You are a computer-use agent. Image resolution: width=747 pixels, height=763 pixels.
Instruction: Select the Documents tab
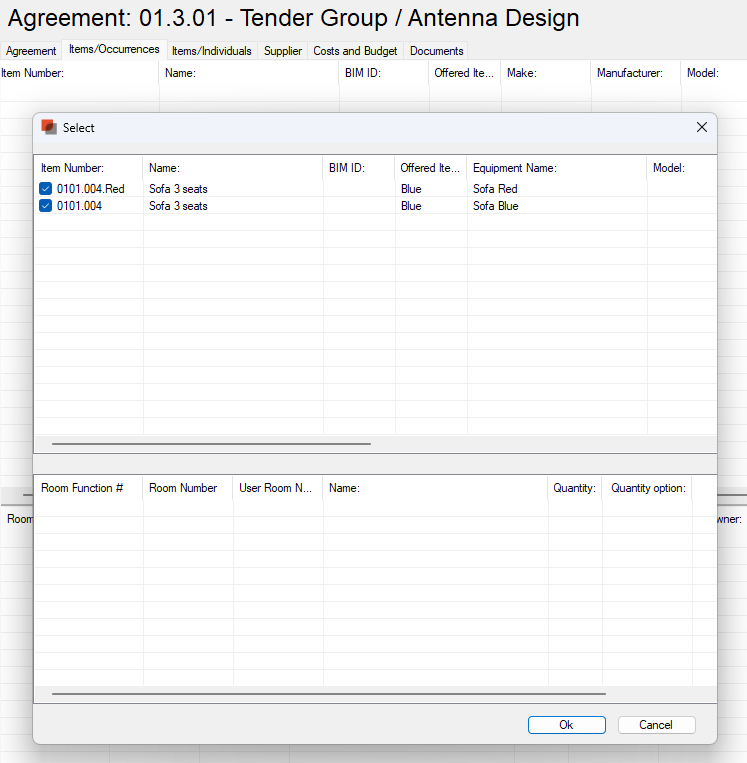pyautogui.click(x=436, y=51)
